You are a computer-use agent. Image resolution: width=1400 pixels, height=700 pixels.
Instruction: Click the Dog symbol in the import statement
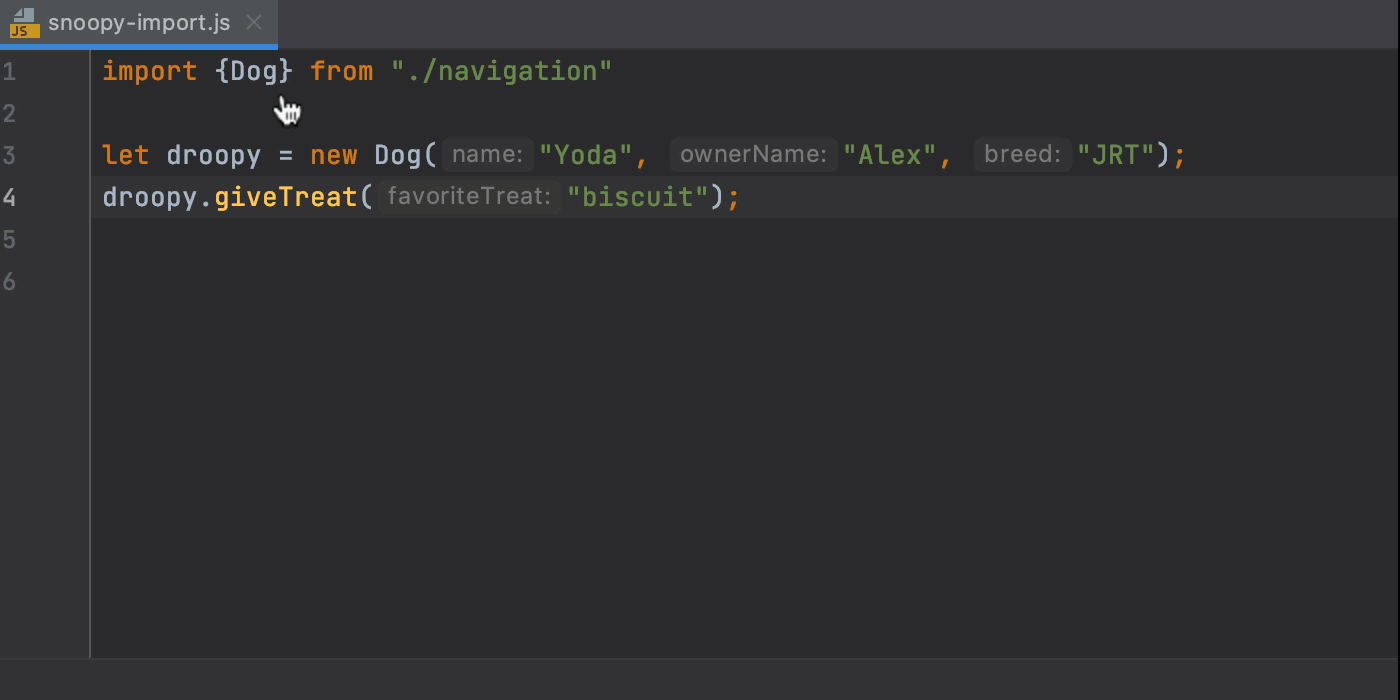coord(254,72)
